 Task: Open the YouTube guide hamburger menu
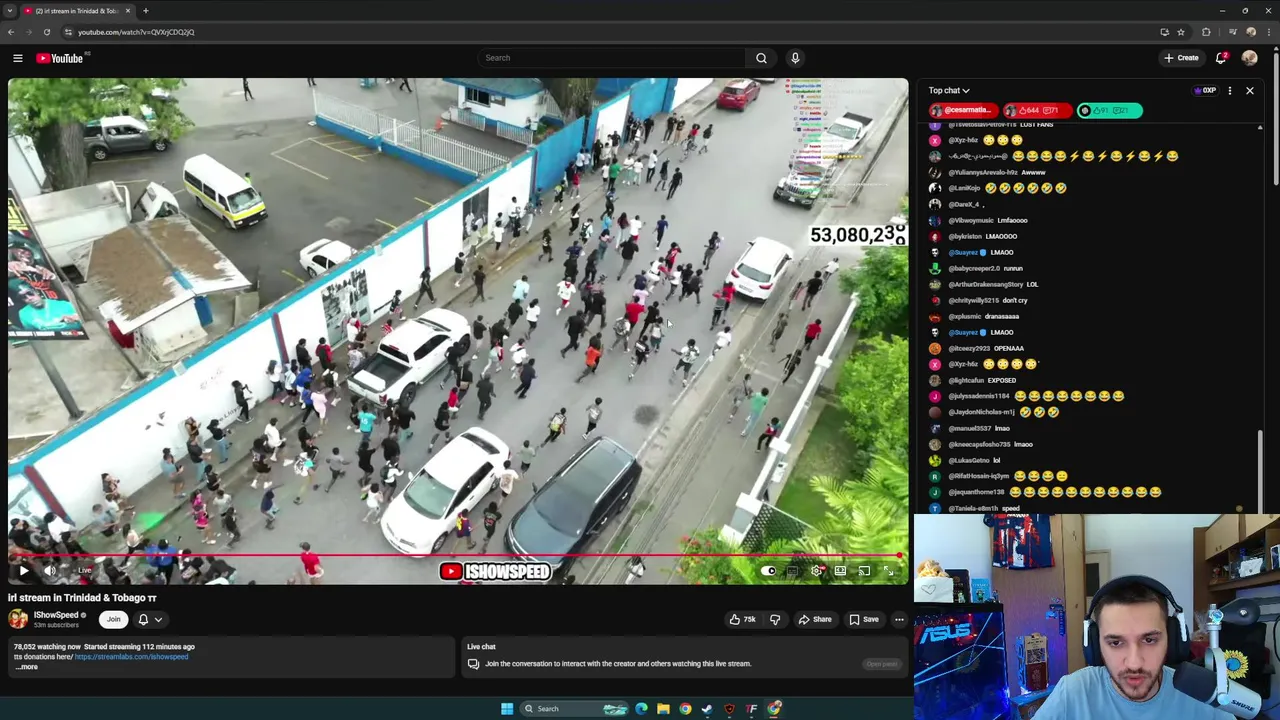coord(17,58)
